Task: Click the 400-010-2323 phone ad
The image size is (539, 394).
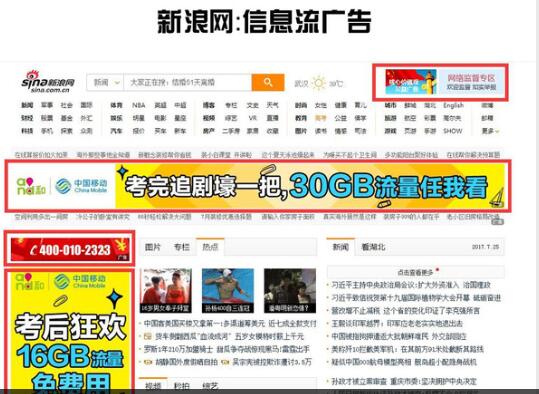Action: (70, 249)
